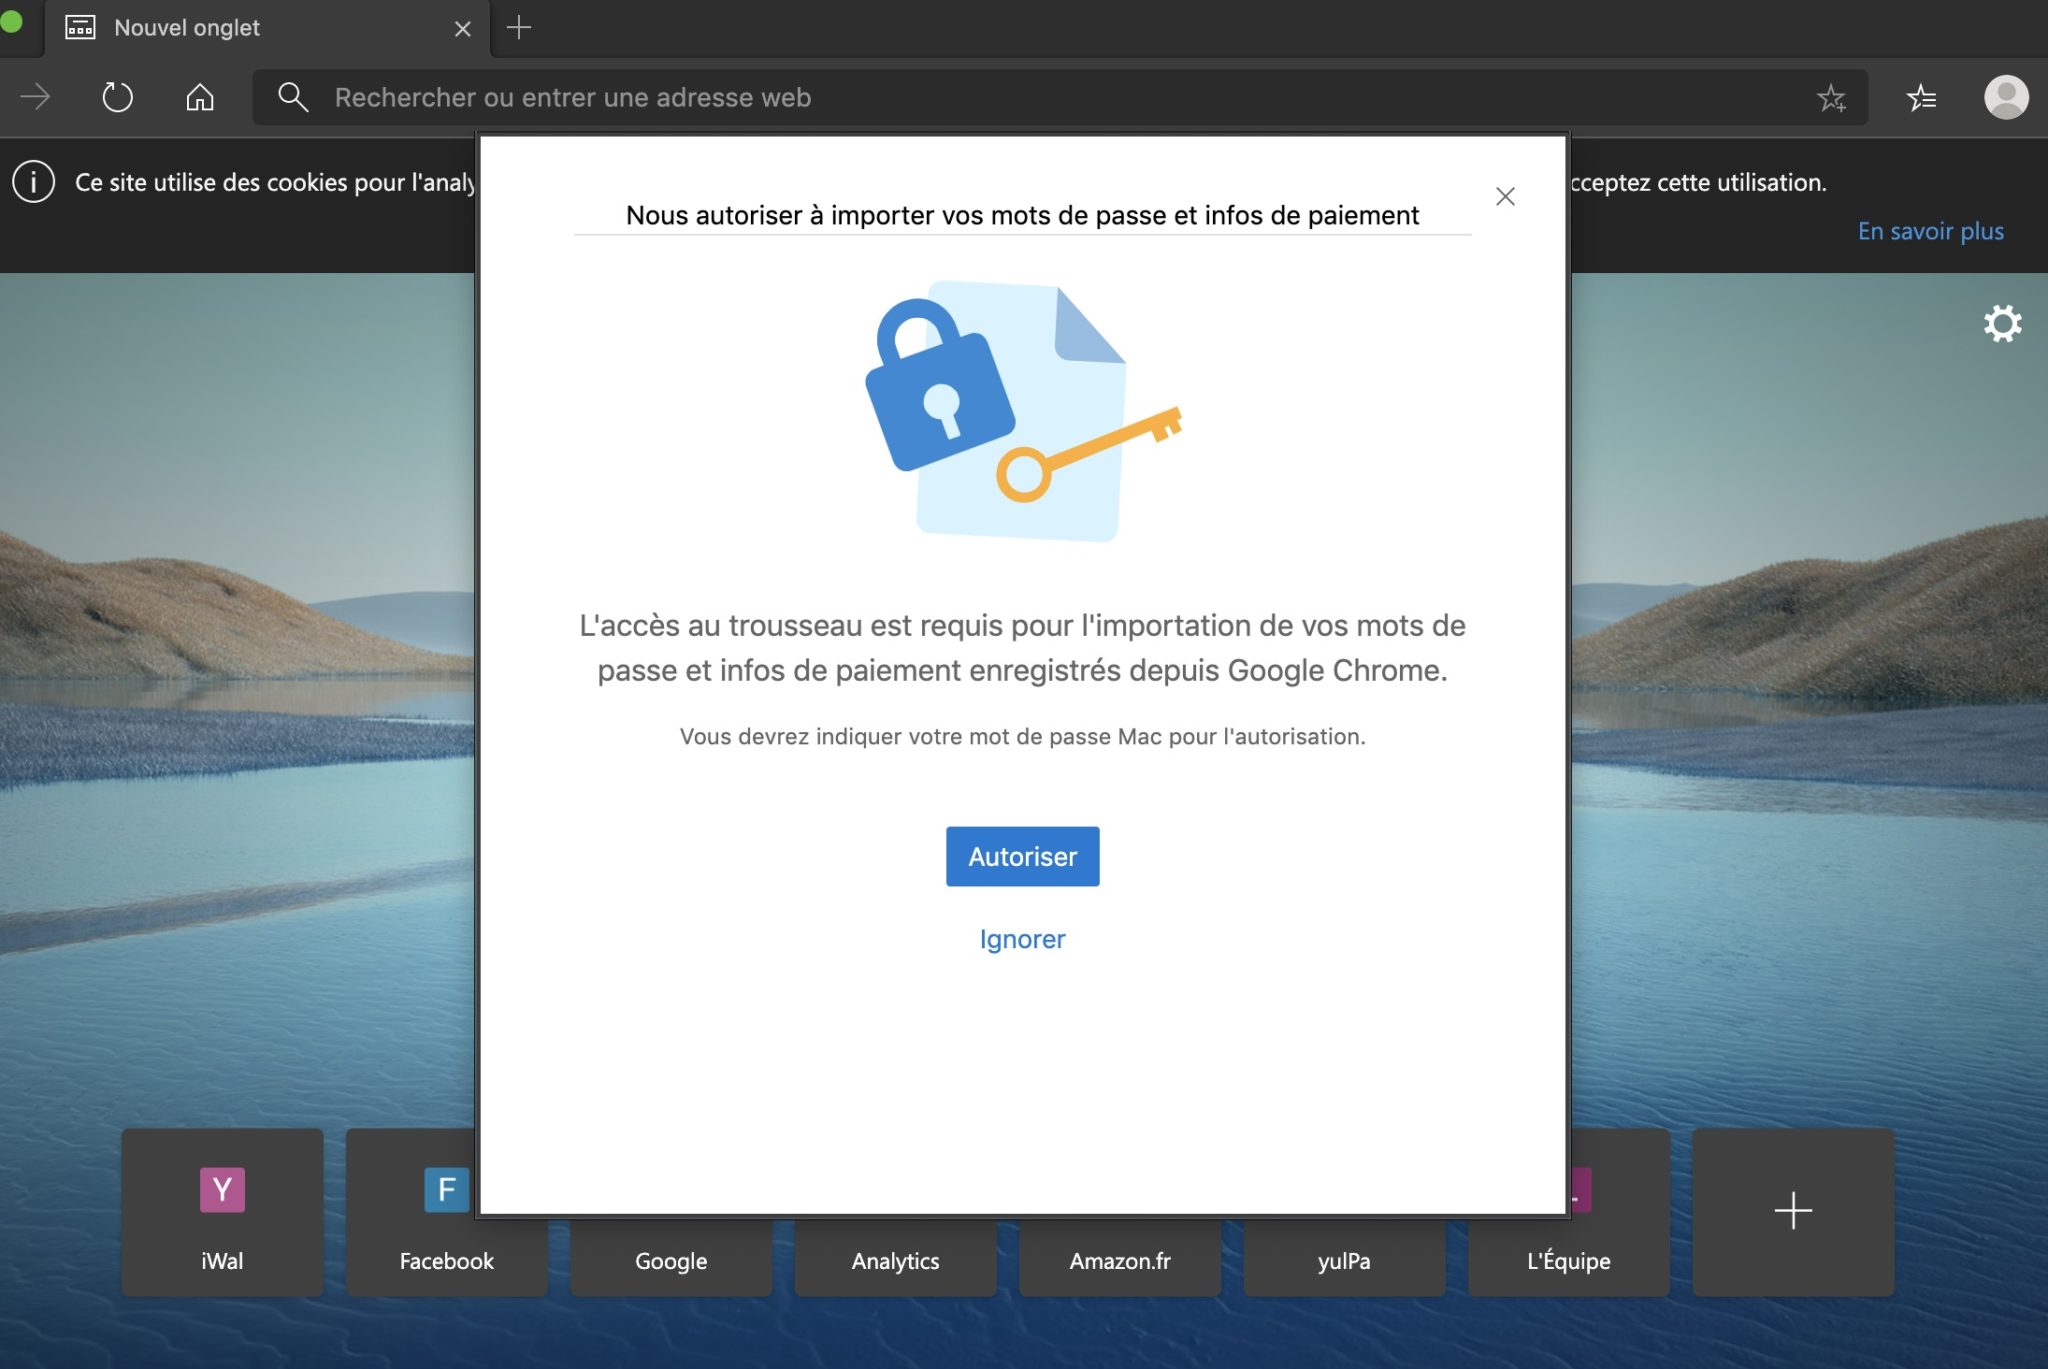Click Ignorer to skip password import
This screenshot has height=1369, width=2048.
1022,938
